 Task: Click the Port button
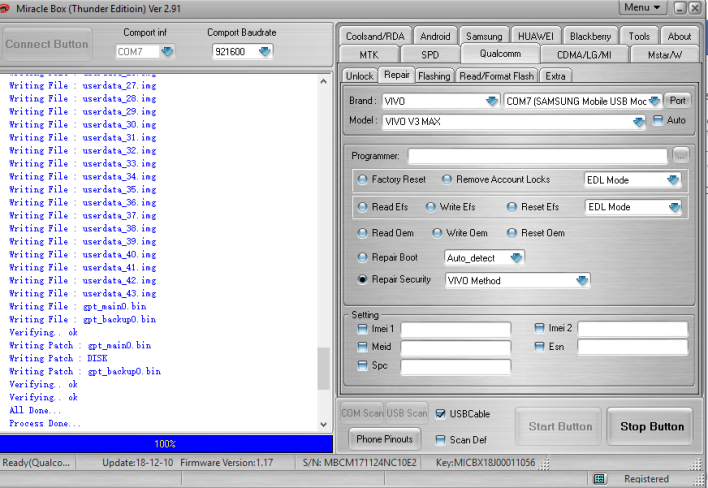678,101
